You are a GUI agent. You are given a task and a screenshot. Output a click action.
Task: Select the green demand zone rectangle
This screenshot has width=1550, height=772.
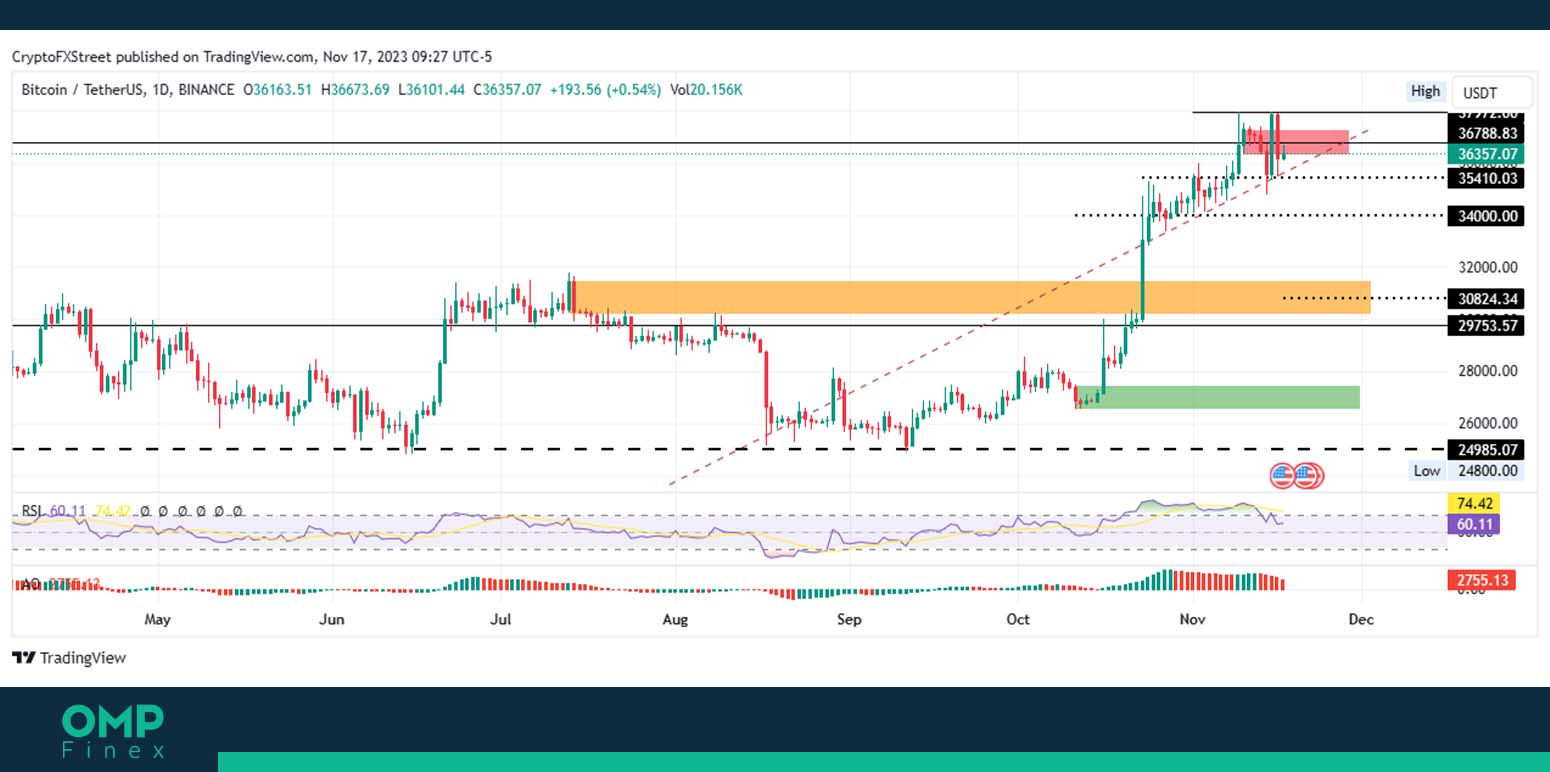[x=1218, y=397]
